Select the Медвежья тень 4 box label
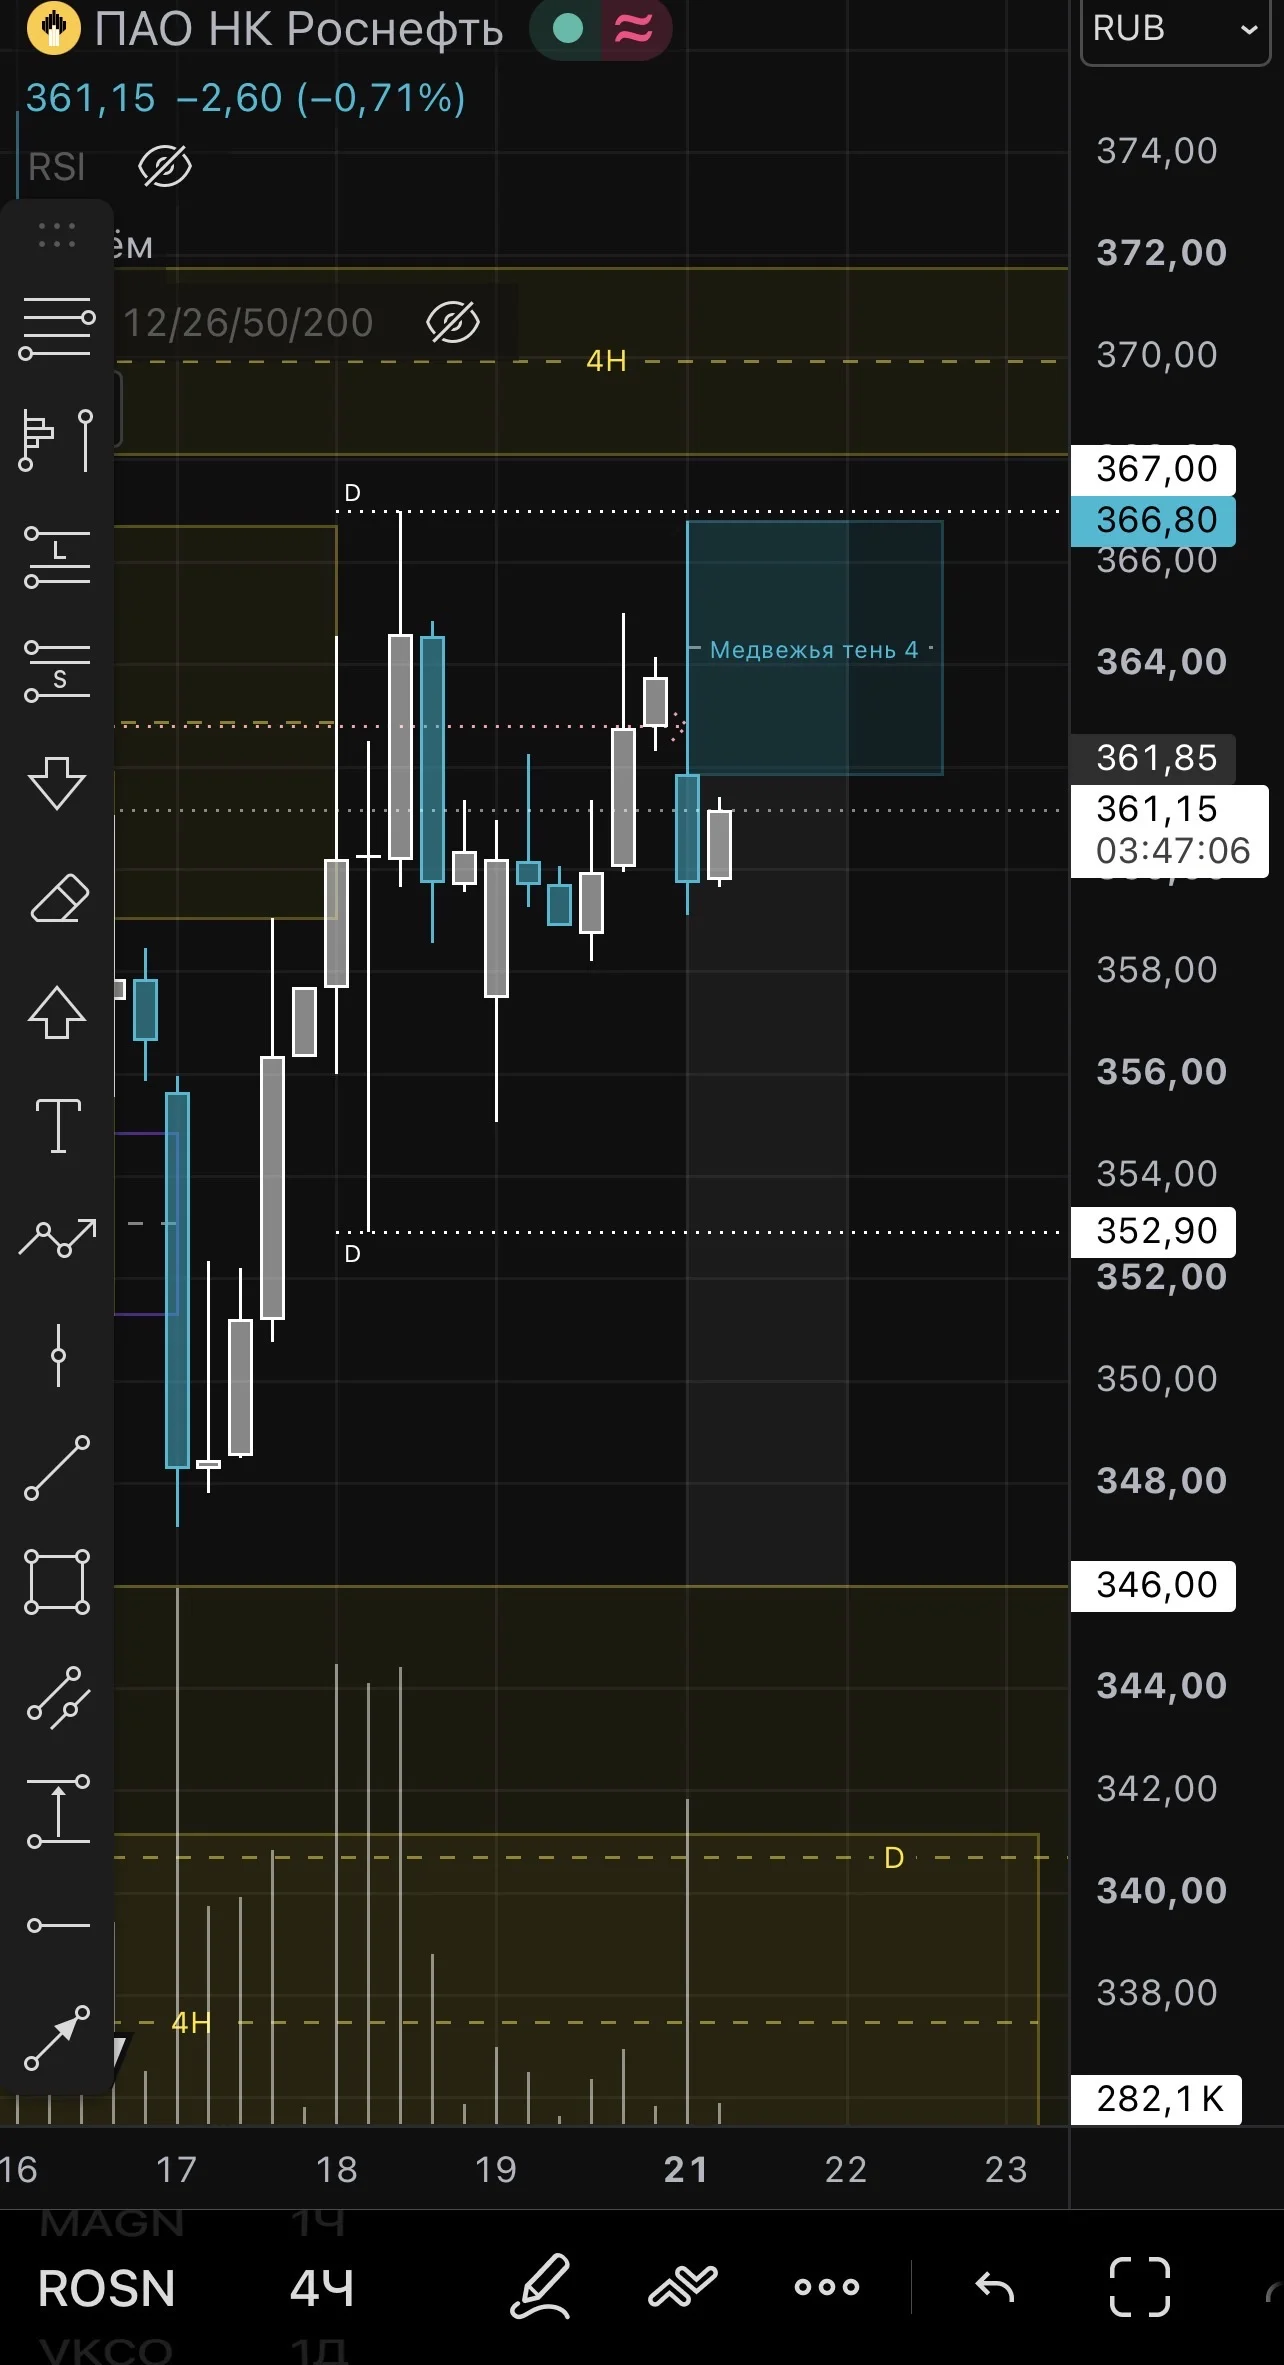 coord(814,650)
